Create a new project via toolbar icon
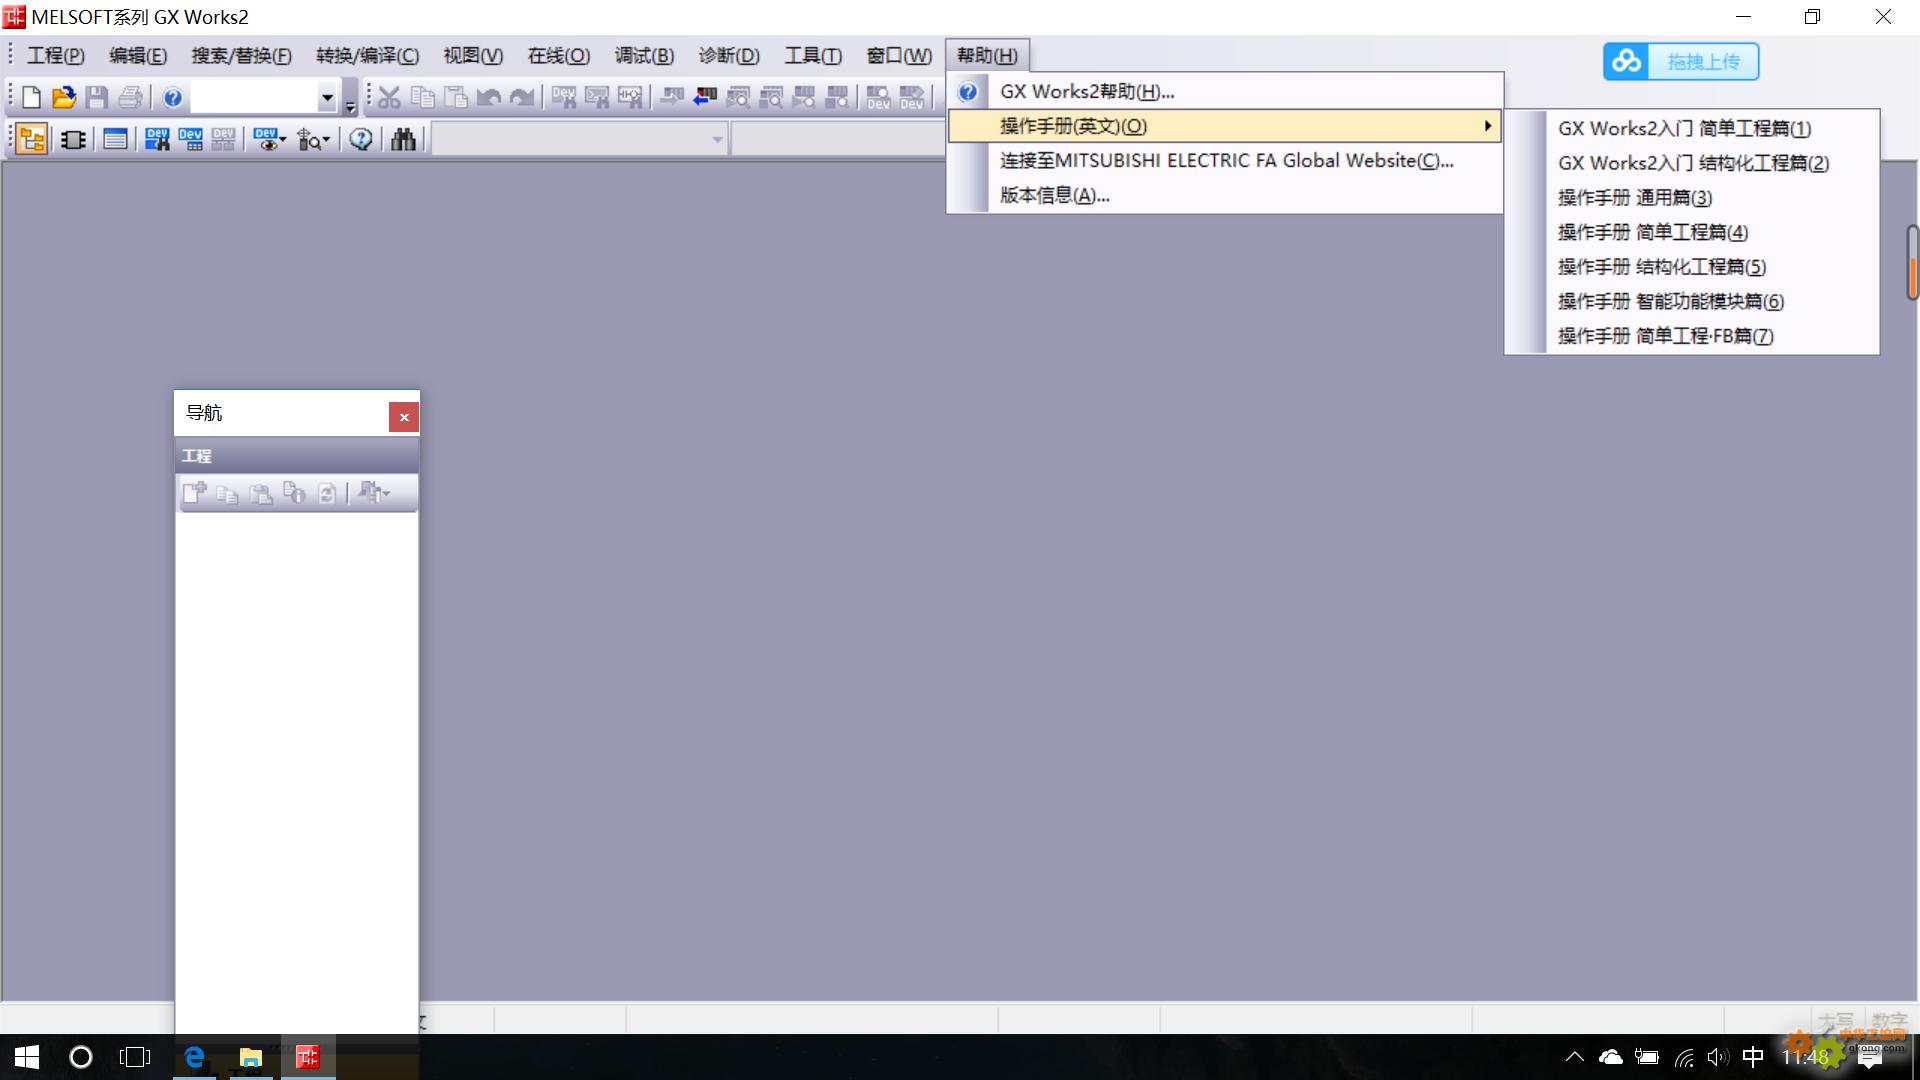Image resolution: width=1920 pixels, height=1080 pixels. pyautogui.click(x=31, y=97)
